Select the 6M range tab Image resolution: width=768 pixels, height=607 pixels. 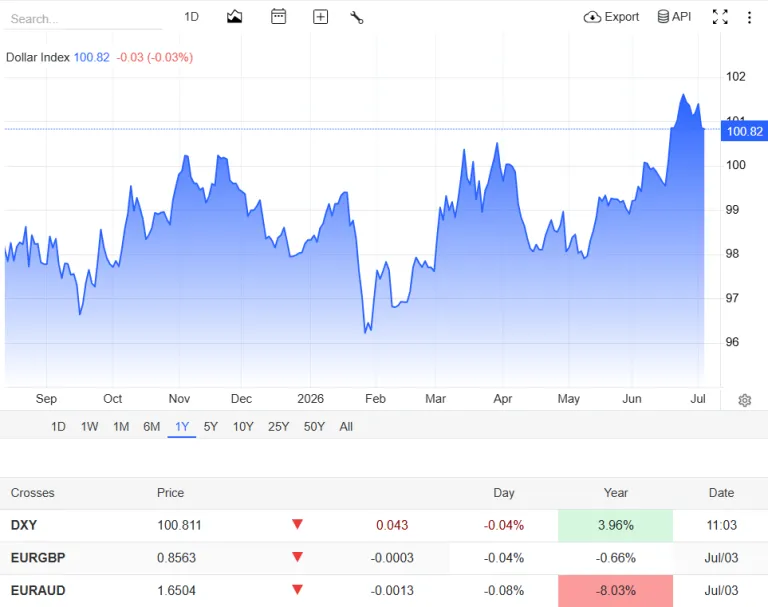pyautogui.click(x=151, y=427)
